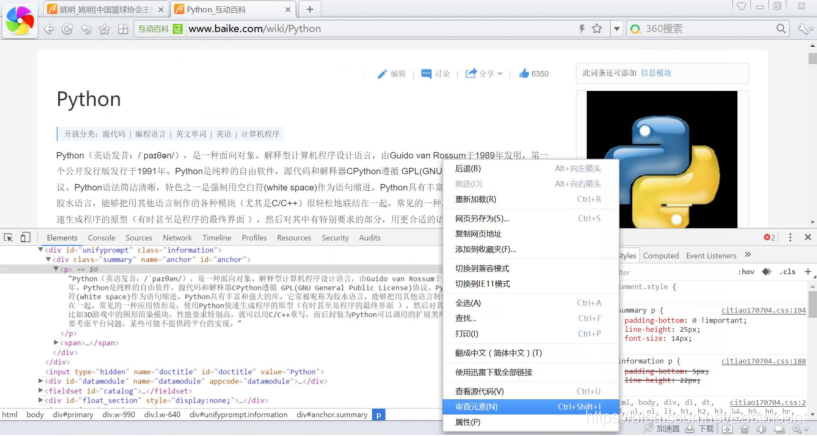Choose 后退(B) from context menu
This screenshot has height=436, width=817.
click(530, 168)
